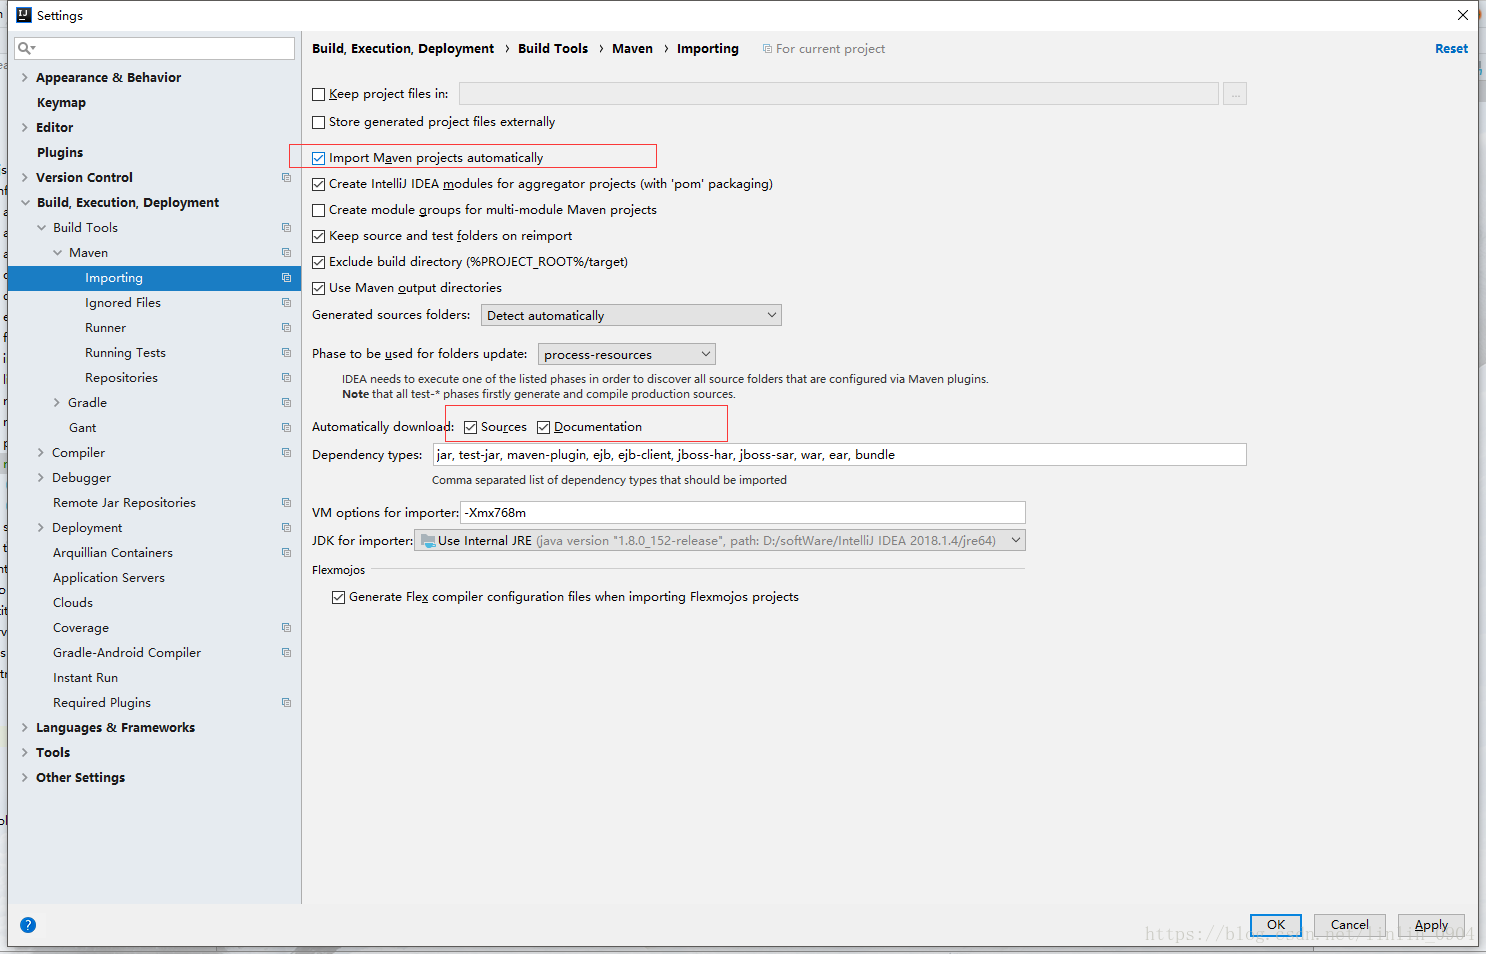This screenshot has width=1486, height=954.
Task: Click browse button for project files path
Action: pos(1235,94)
